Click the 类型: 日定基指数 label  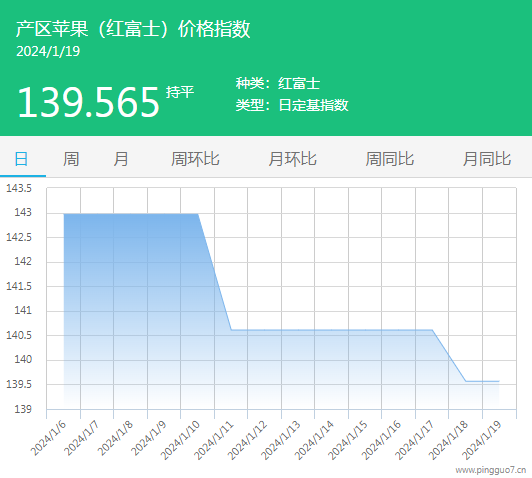(x=292, y=105)
